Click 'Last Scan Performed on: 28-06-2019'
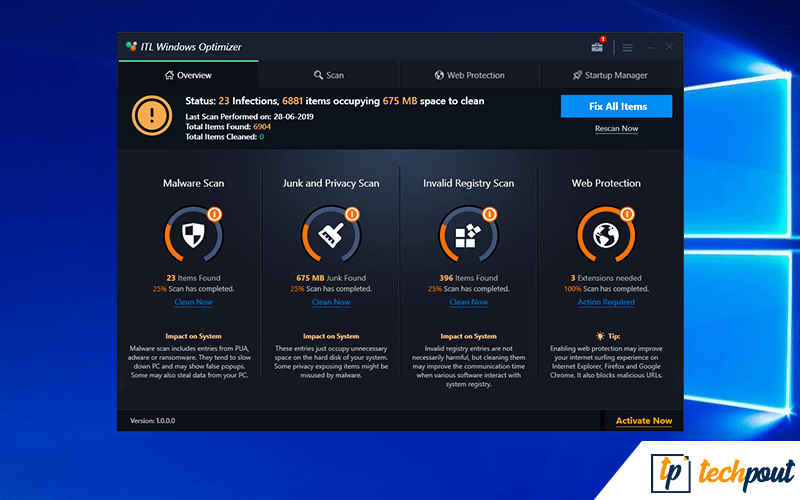Image resolution: width=800 pixels, height=500 pixels. 249,116
